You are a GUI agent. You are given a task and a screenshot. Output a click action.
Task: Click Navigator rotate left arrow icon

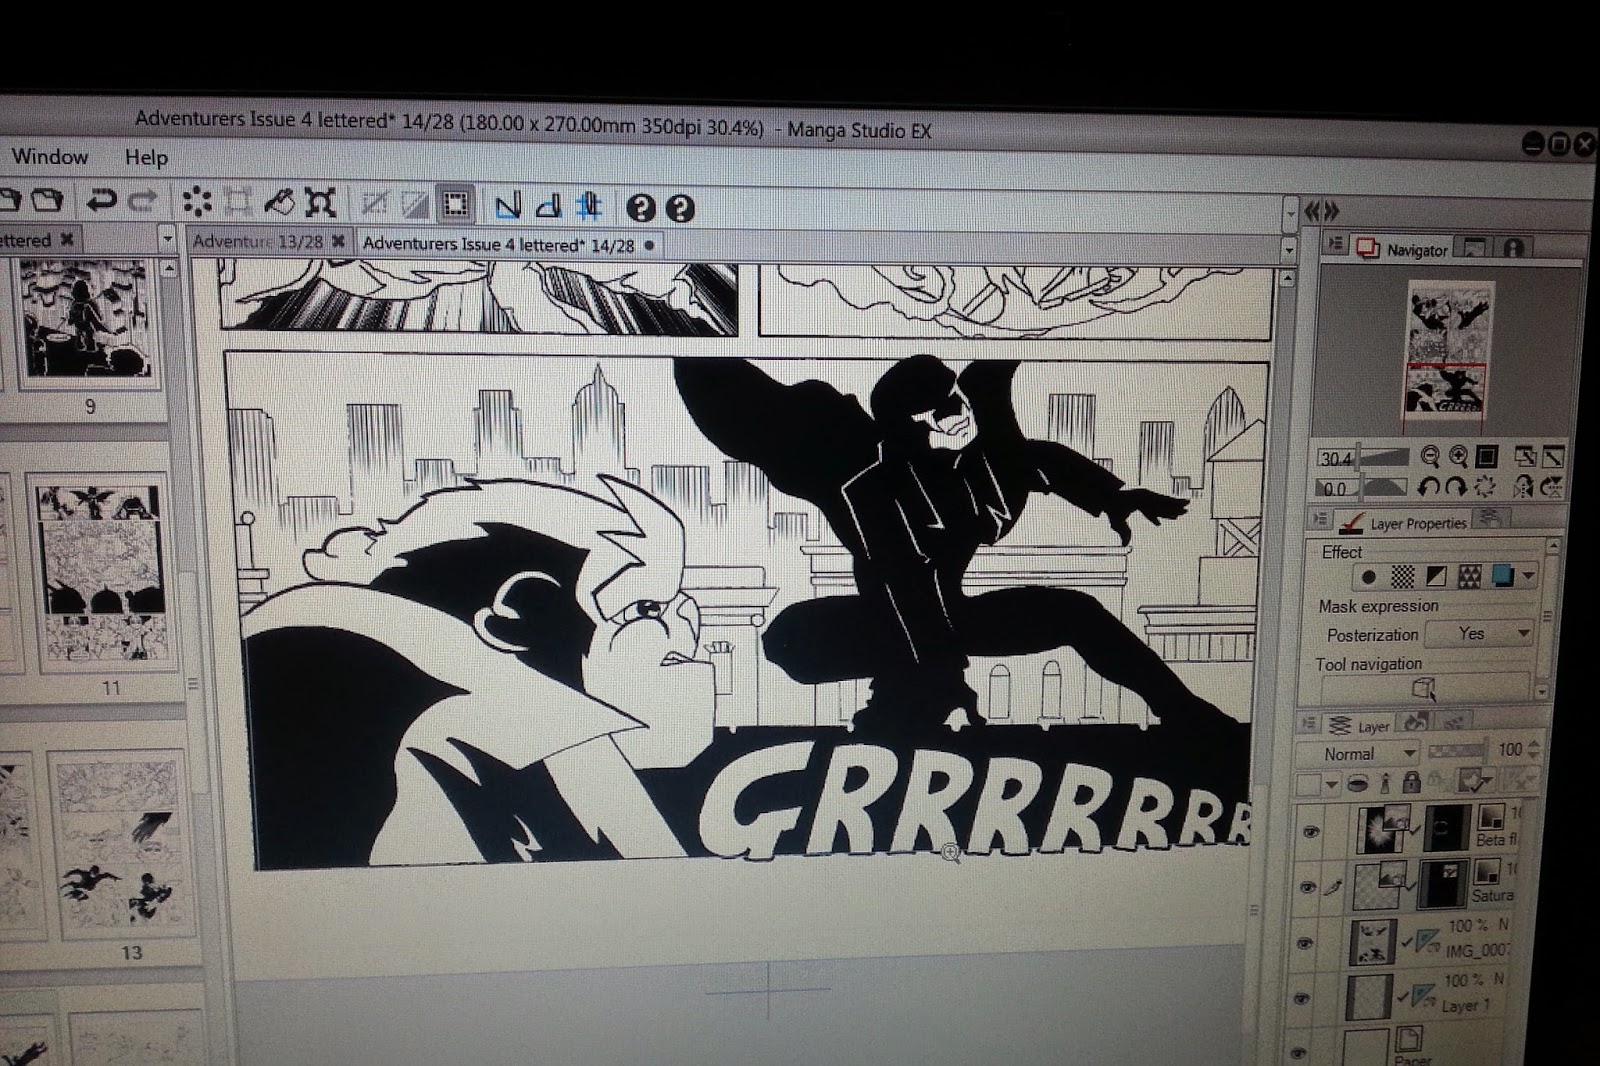coord(1429,487)
